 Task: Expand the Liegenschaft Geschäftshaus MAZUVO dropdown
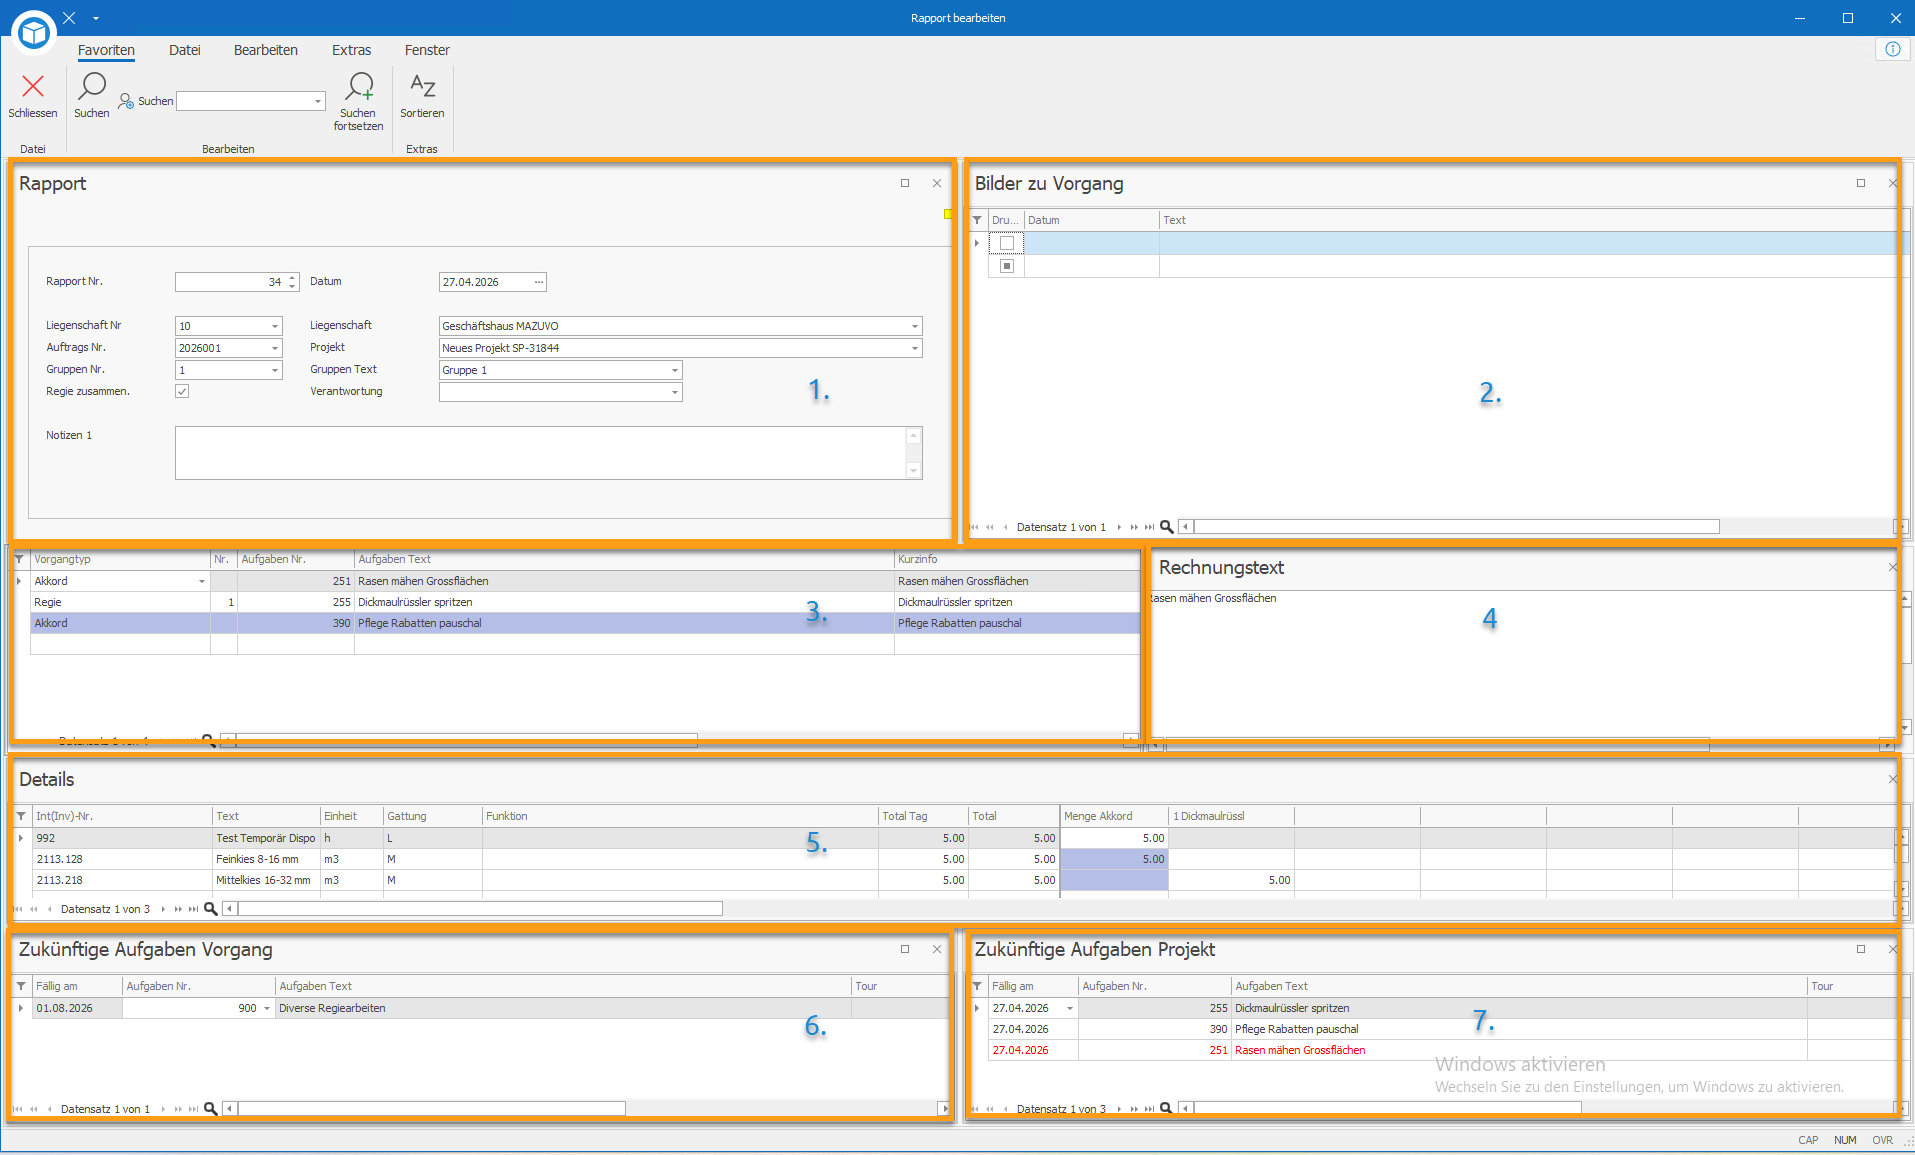[x=914, y=326]
